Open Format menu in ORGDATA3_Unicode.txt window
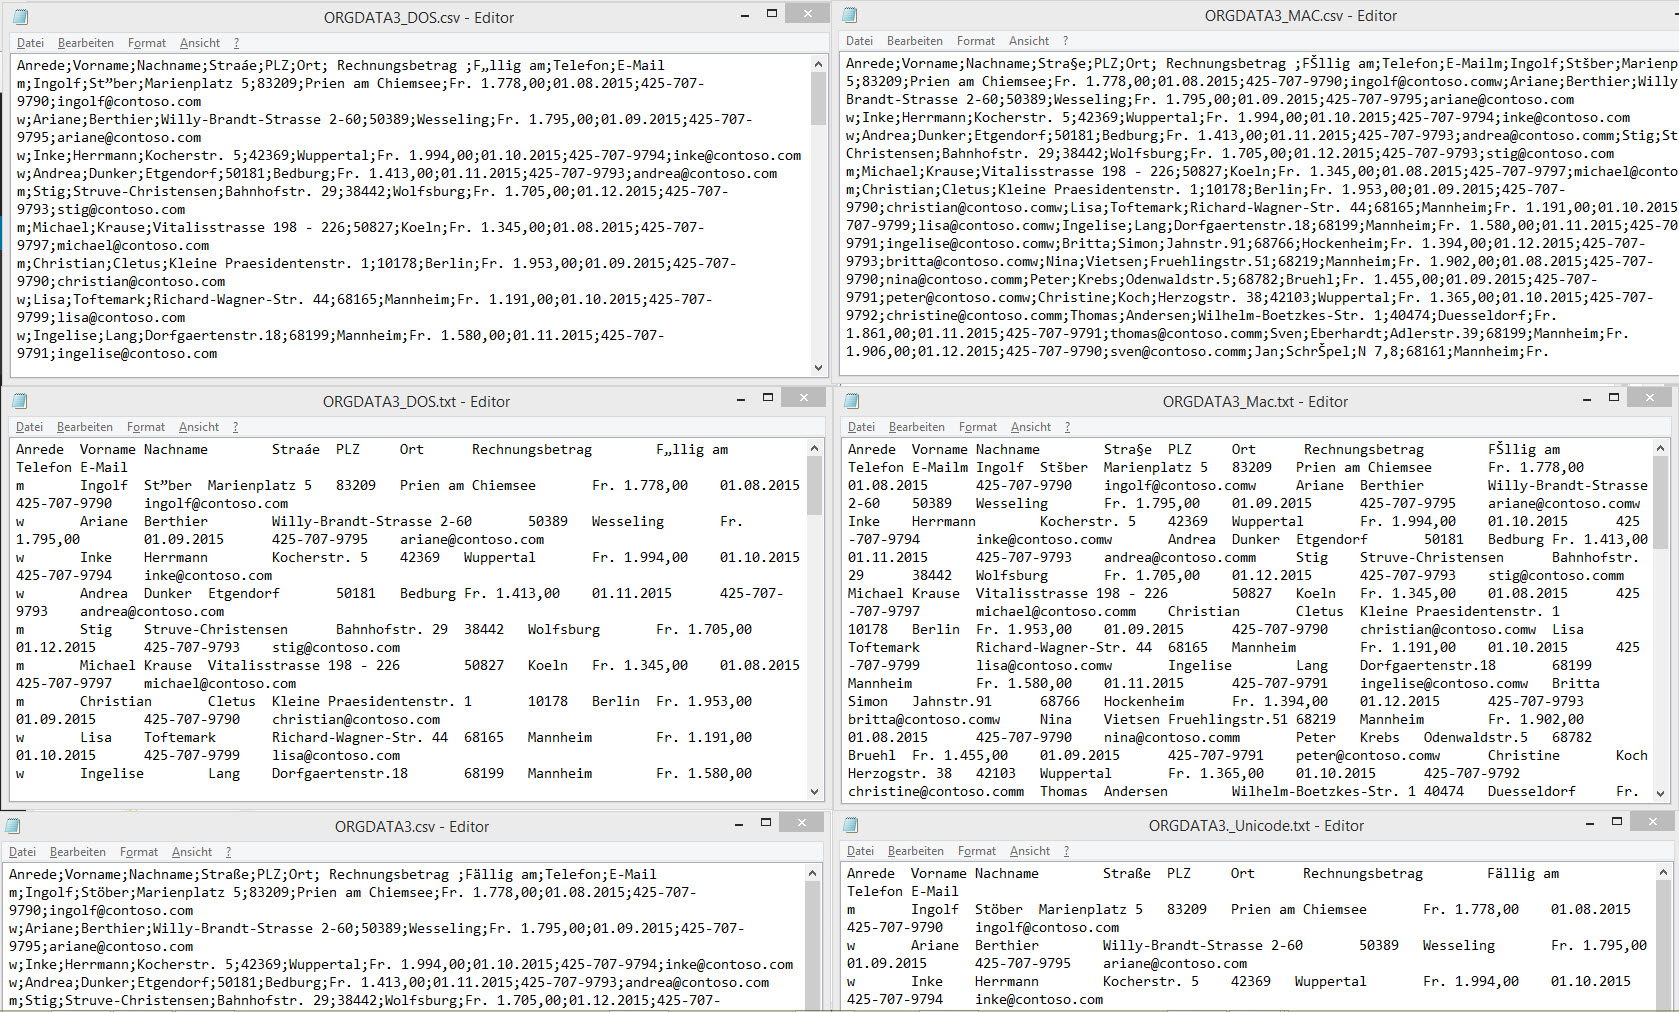 (x=976, y=851)
